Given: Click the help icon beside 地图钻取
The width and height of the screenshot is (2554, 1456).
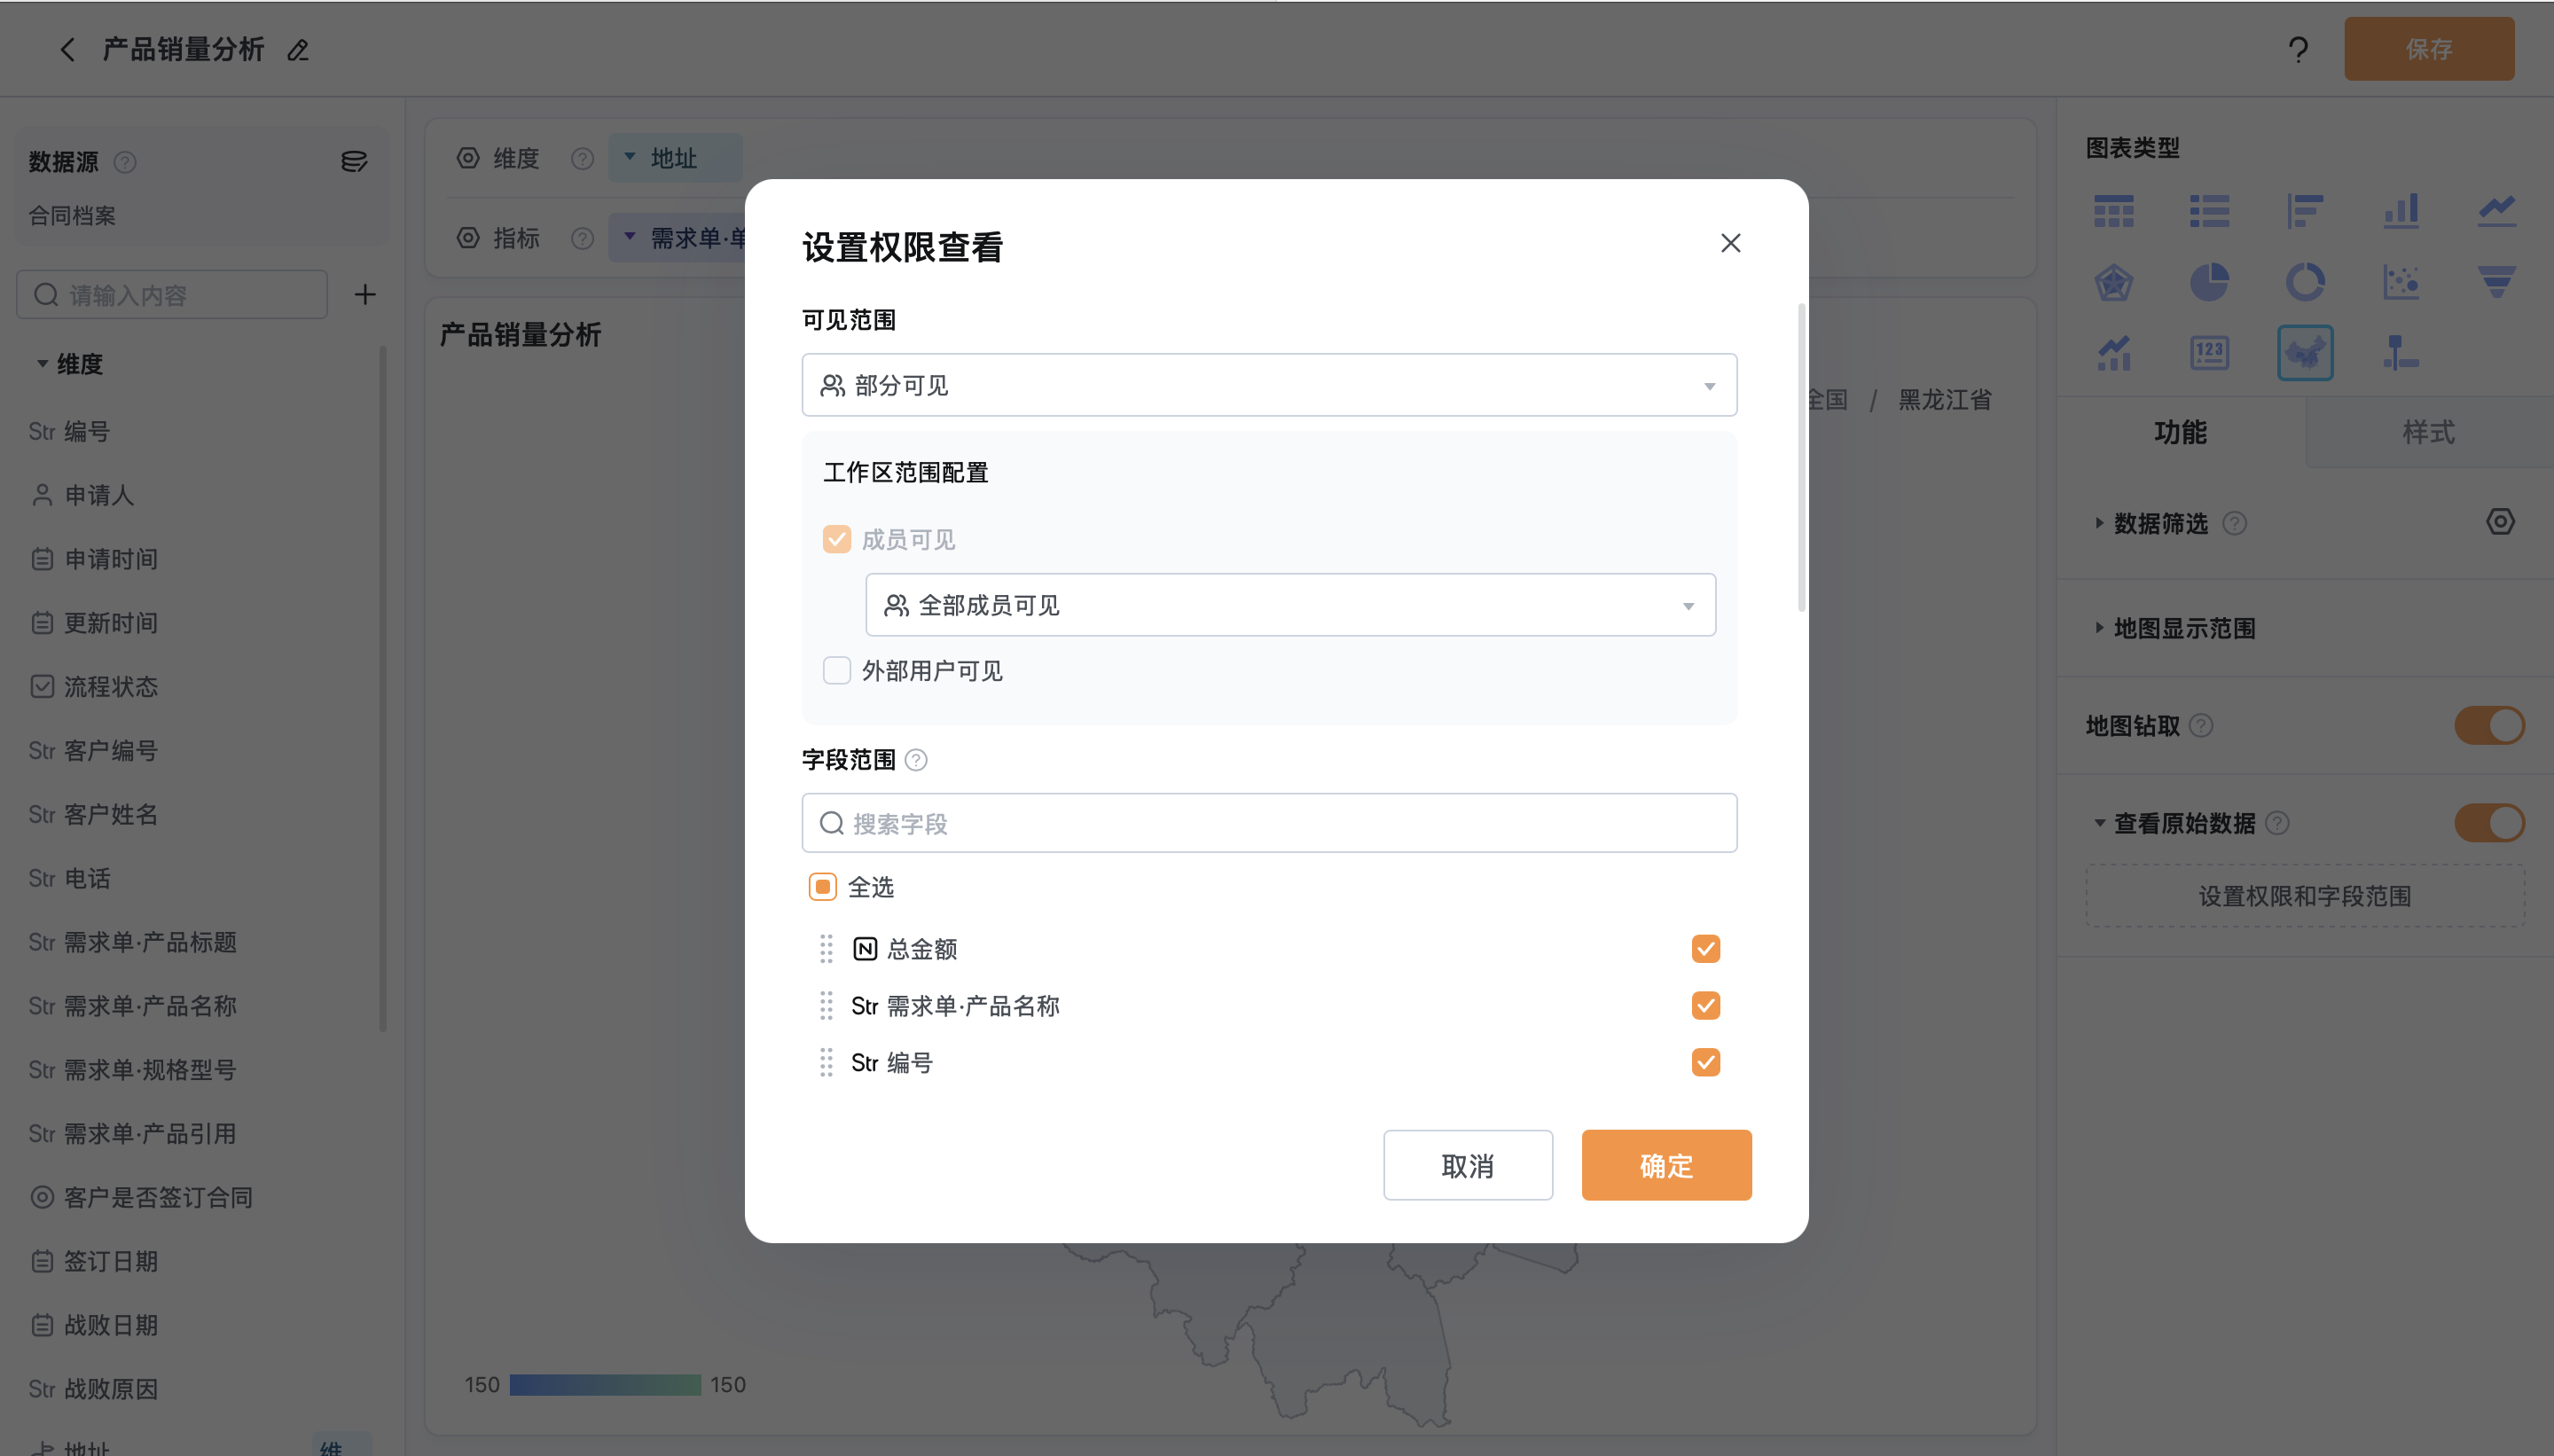Looking at the screenshot, I should coord(2200,725).
